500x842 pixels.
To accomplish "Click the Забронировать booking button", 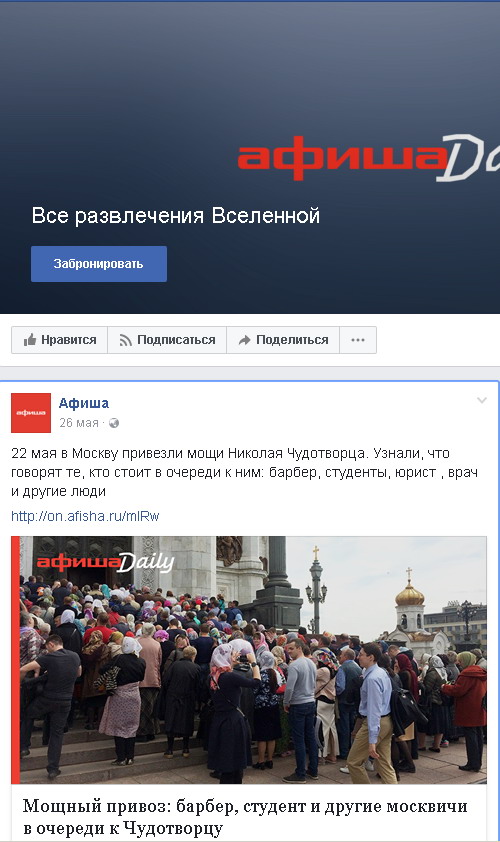I will (x=99, y=264).
